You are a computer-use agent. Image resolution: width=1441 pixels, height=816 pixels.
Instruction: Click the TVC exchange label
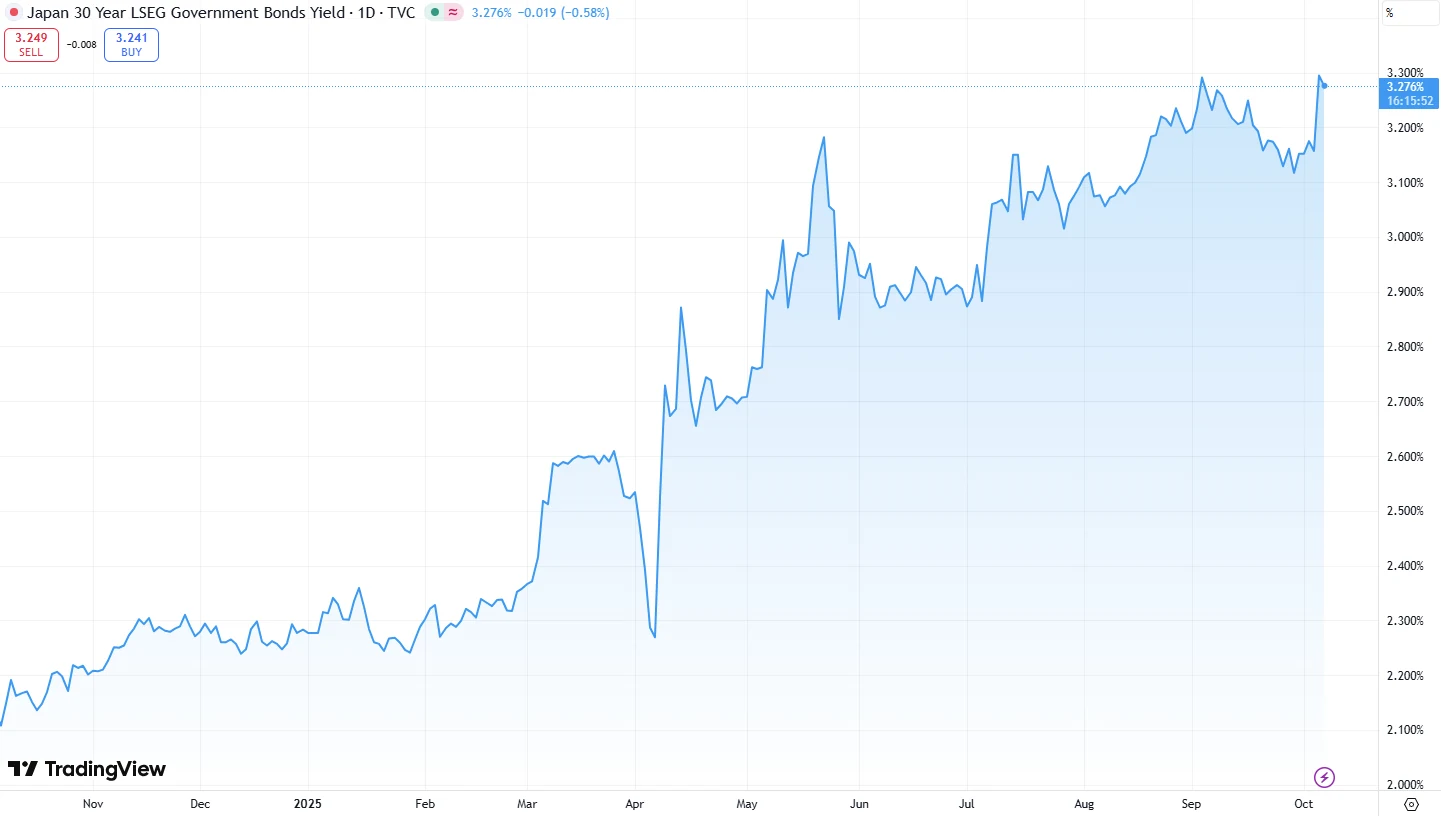401,13
